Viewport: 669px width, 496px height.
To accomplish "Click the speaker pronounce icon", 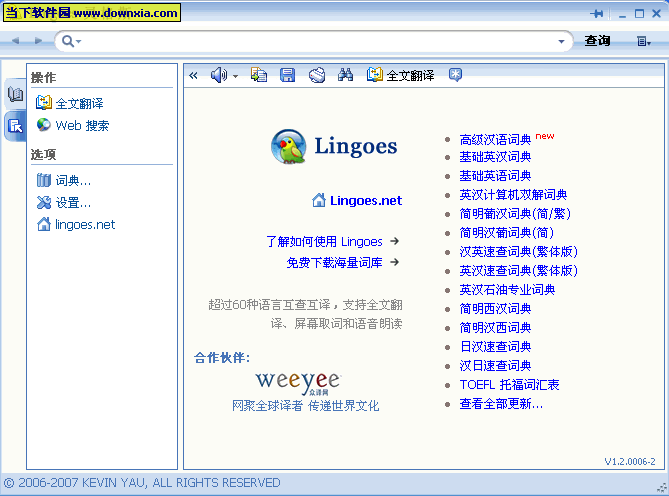I will coord(219,75).
